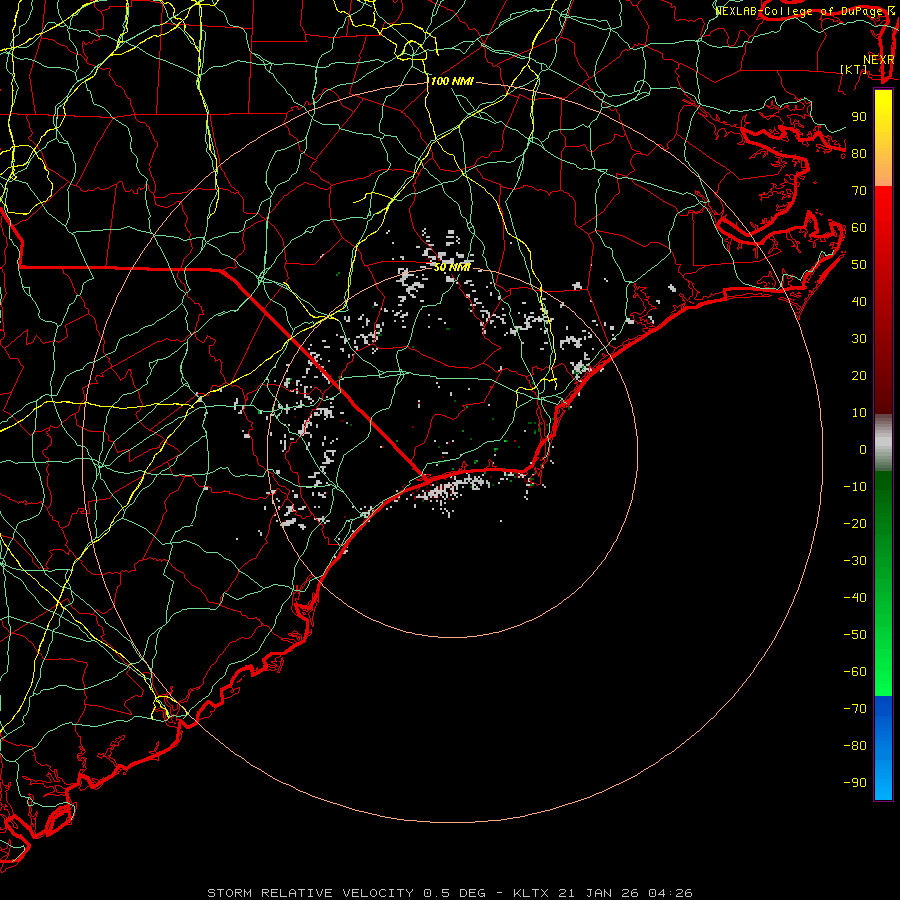Select the "-70" value on velocity scale

(x=855, y=709)
